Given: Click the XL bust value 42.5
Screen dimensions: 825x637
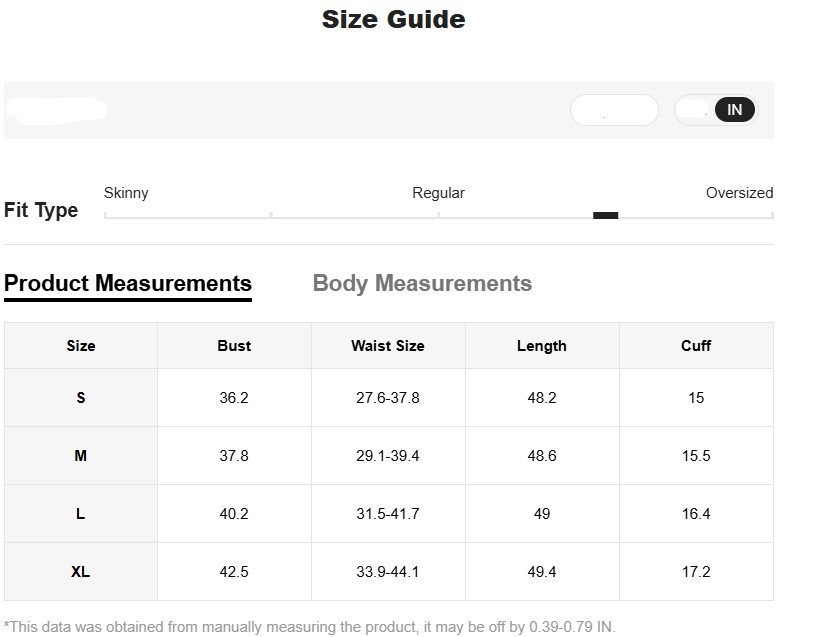Looking at the screenshot, I should click(234, 572).
